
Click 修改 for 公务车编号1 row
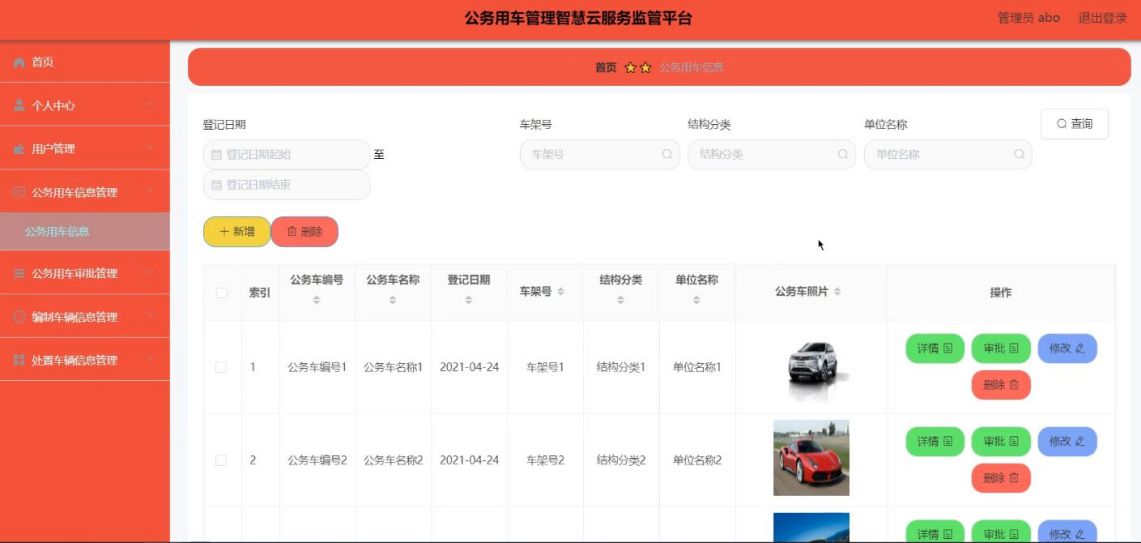(x=1067, y=349)
